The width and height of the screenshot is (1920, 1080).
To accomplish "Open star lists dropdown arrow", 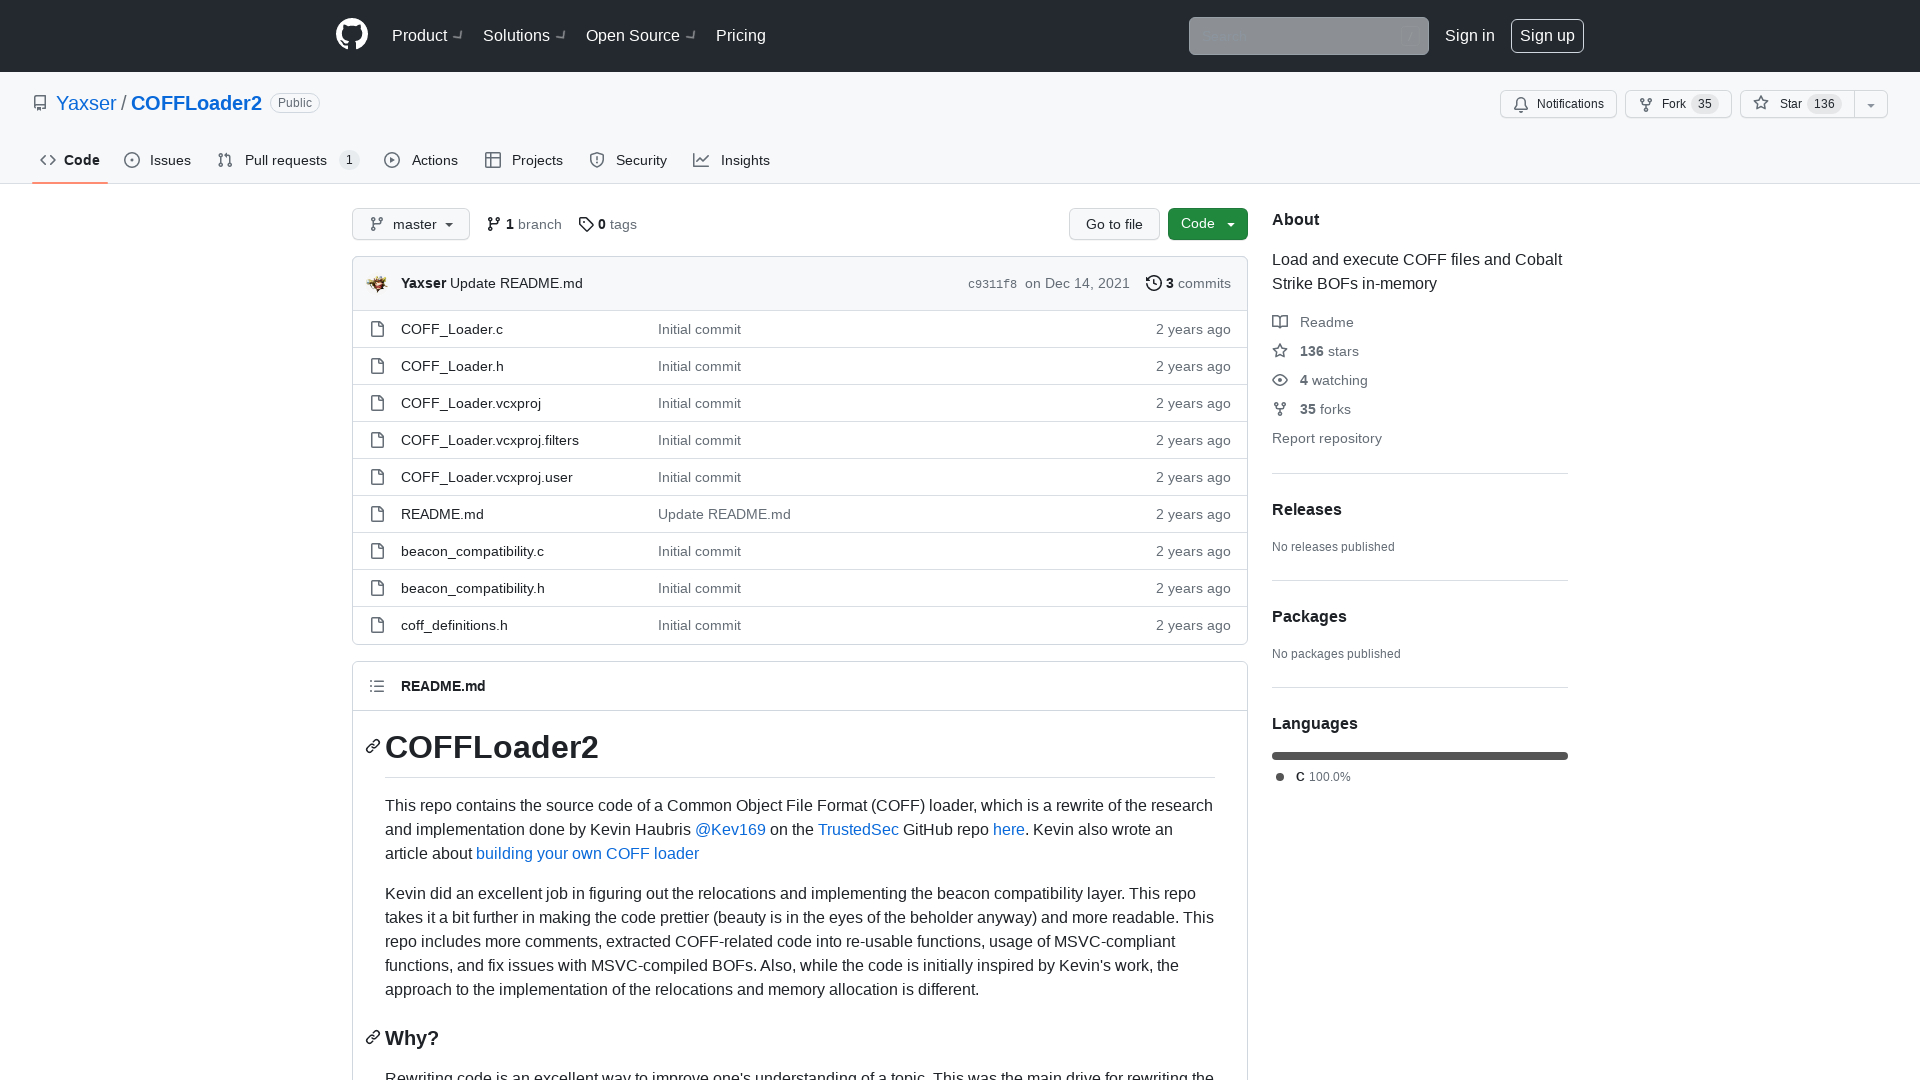I will [1871, 104].
